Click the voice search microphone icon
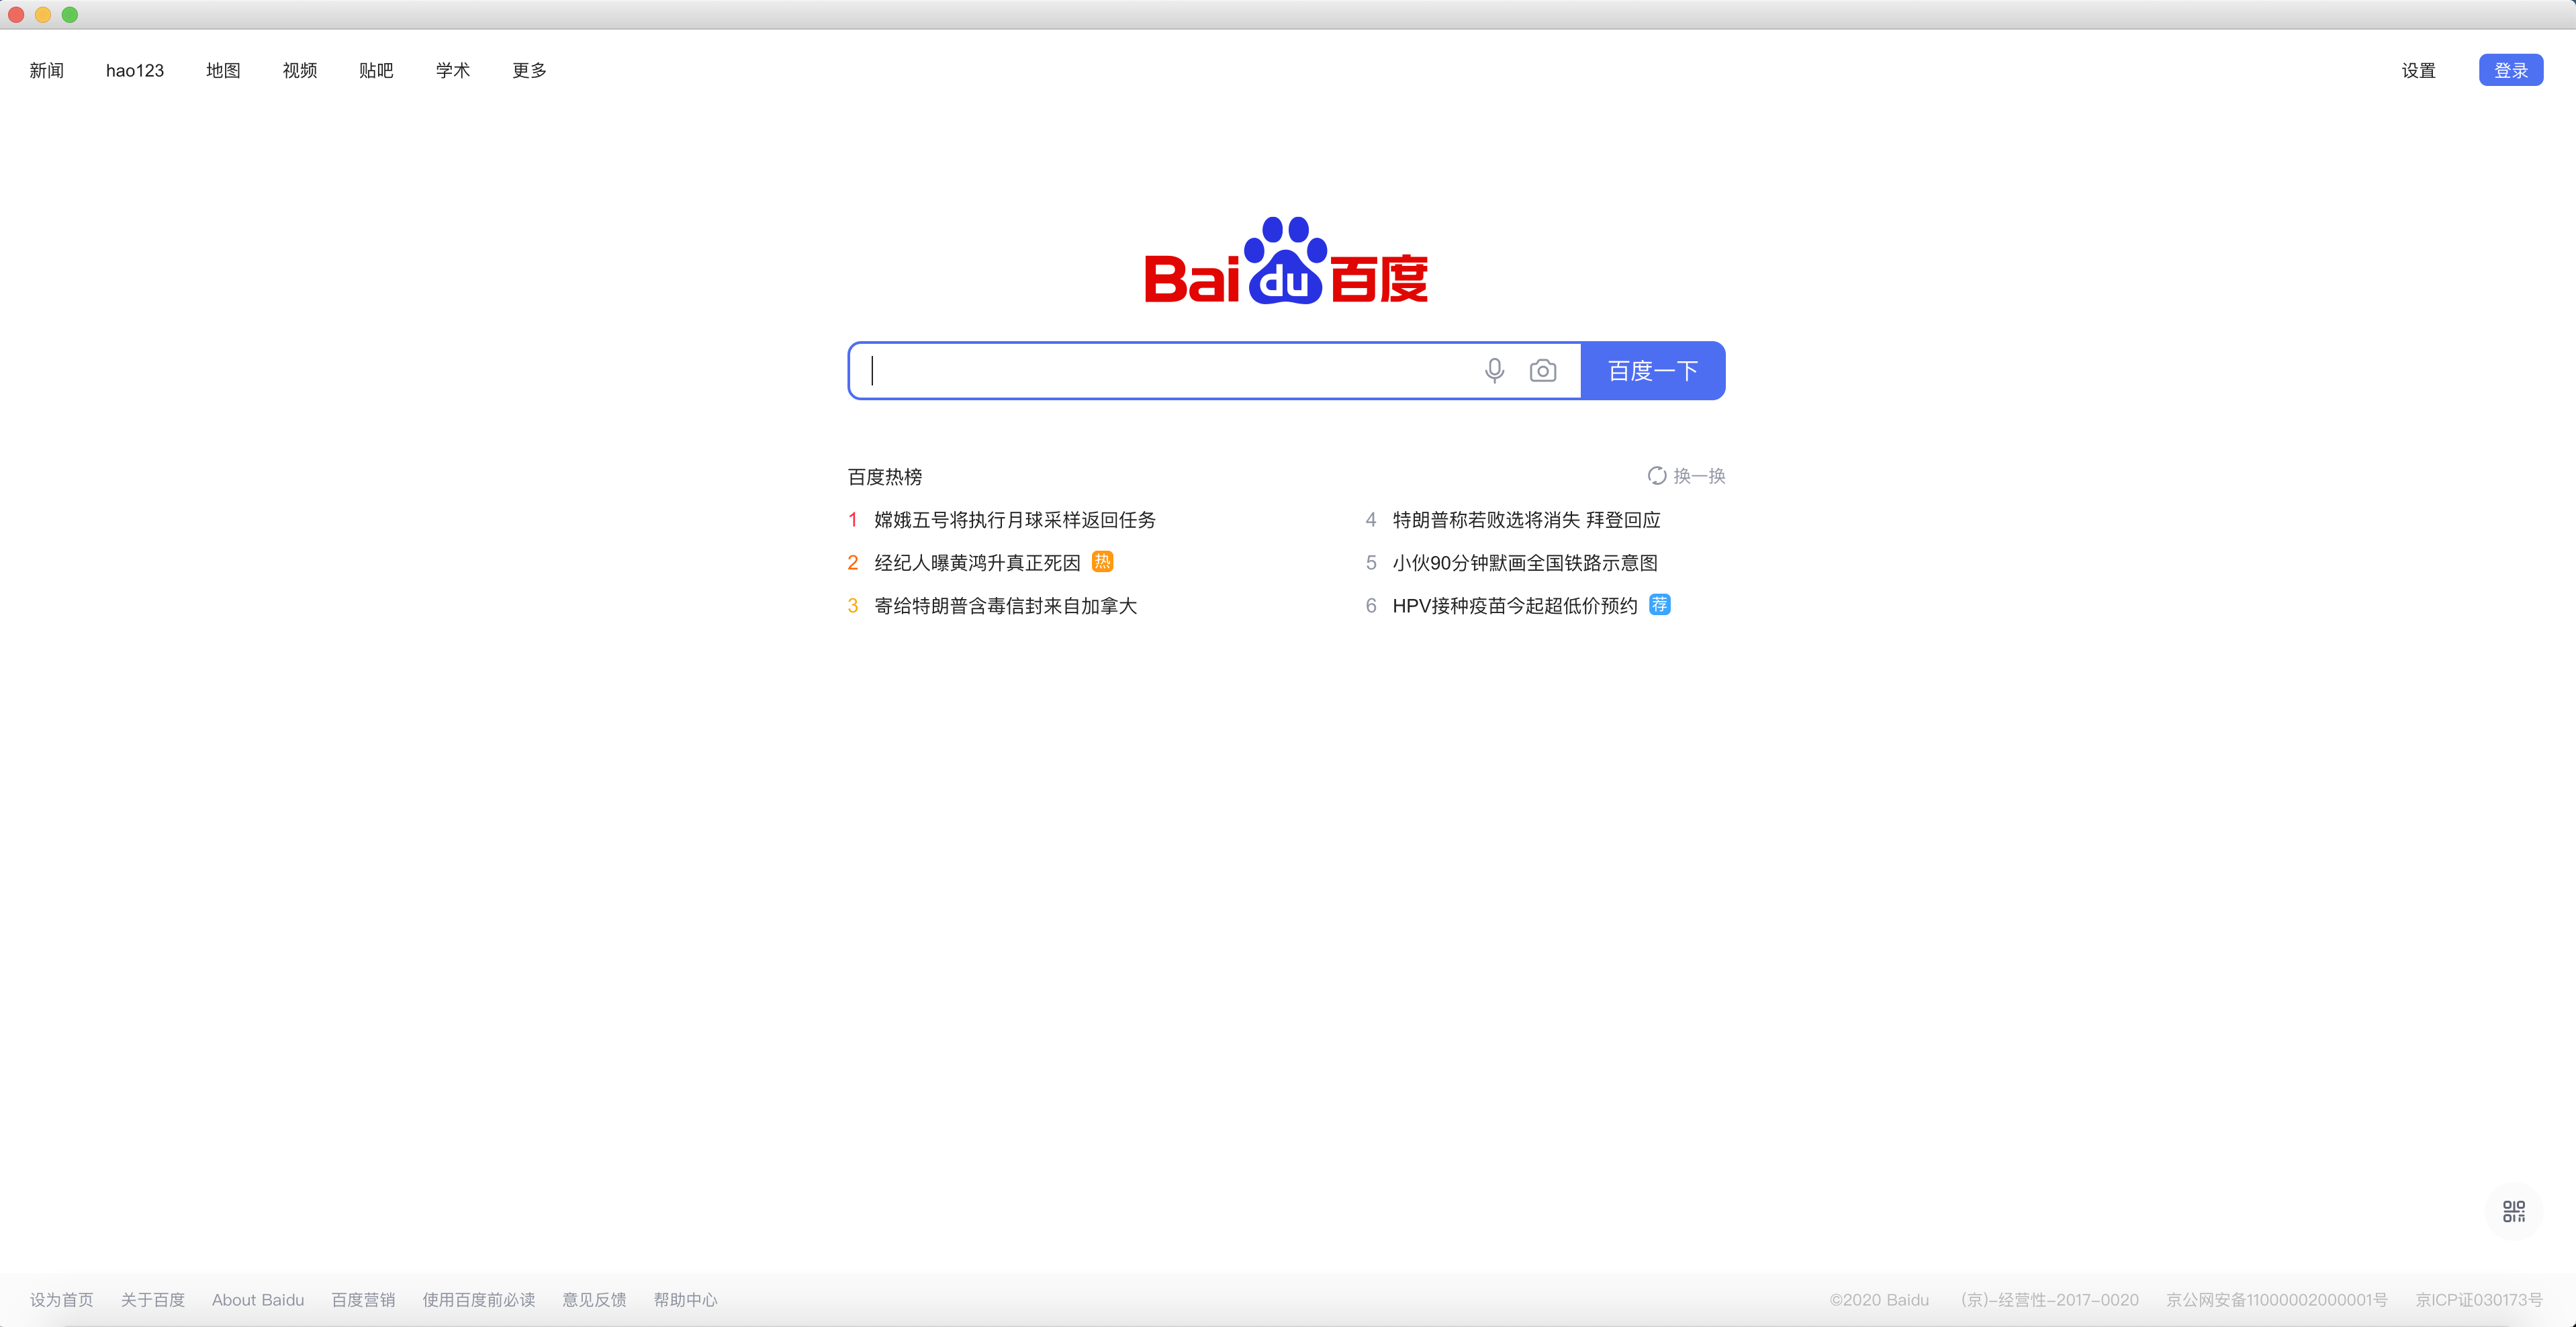2576x1327 pixels. [1494, 370]
